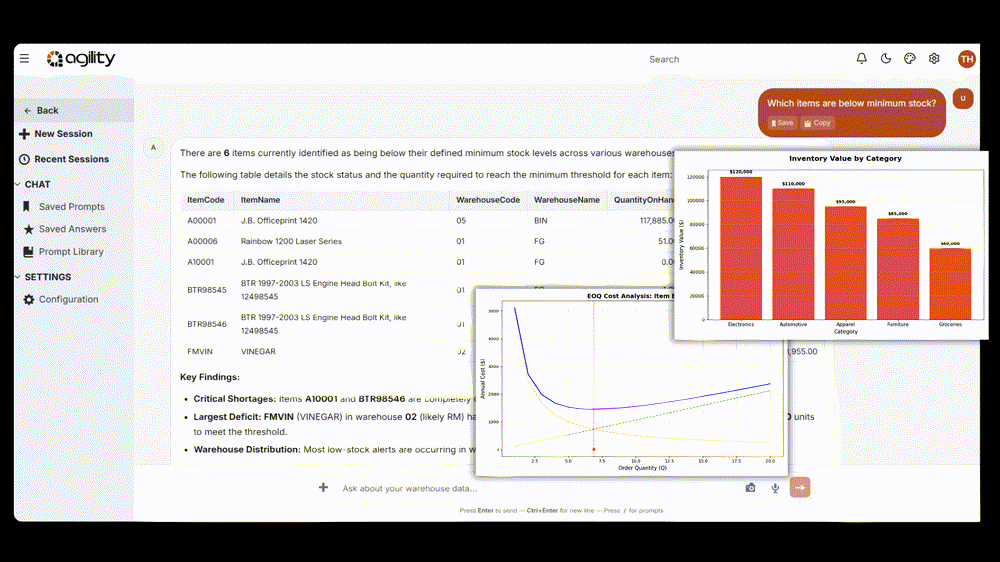Open Recent Sessions

[64, 159]
